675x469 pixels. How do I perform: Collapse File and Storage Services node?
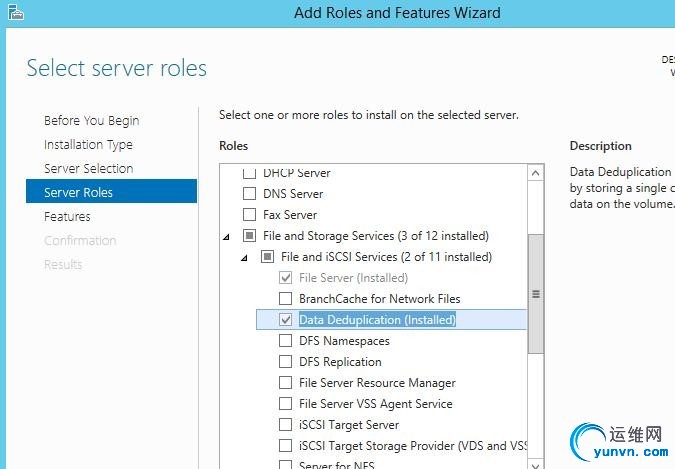[227, 236]
